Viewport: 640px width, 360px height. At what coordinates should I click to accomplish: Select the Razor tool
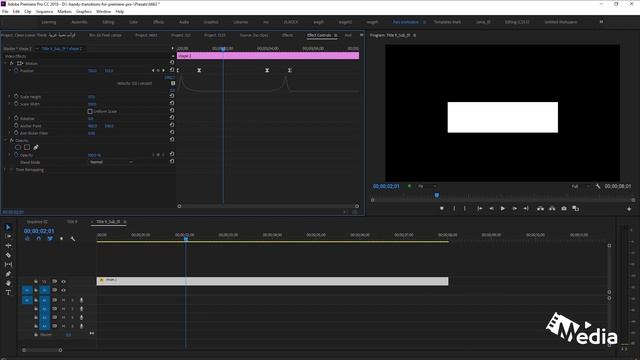[8, 255]
